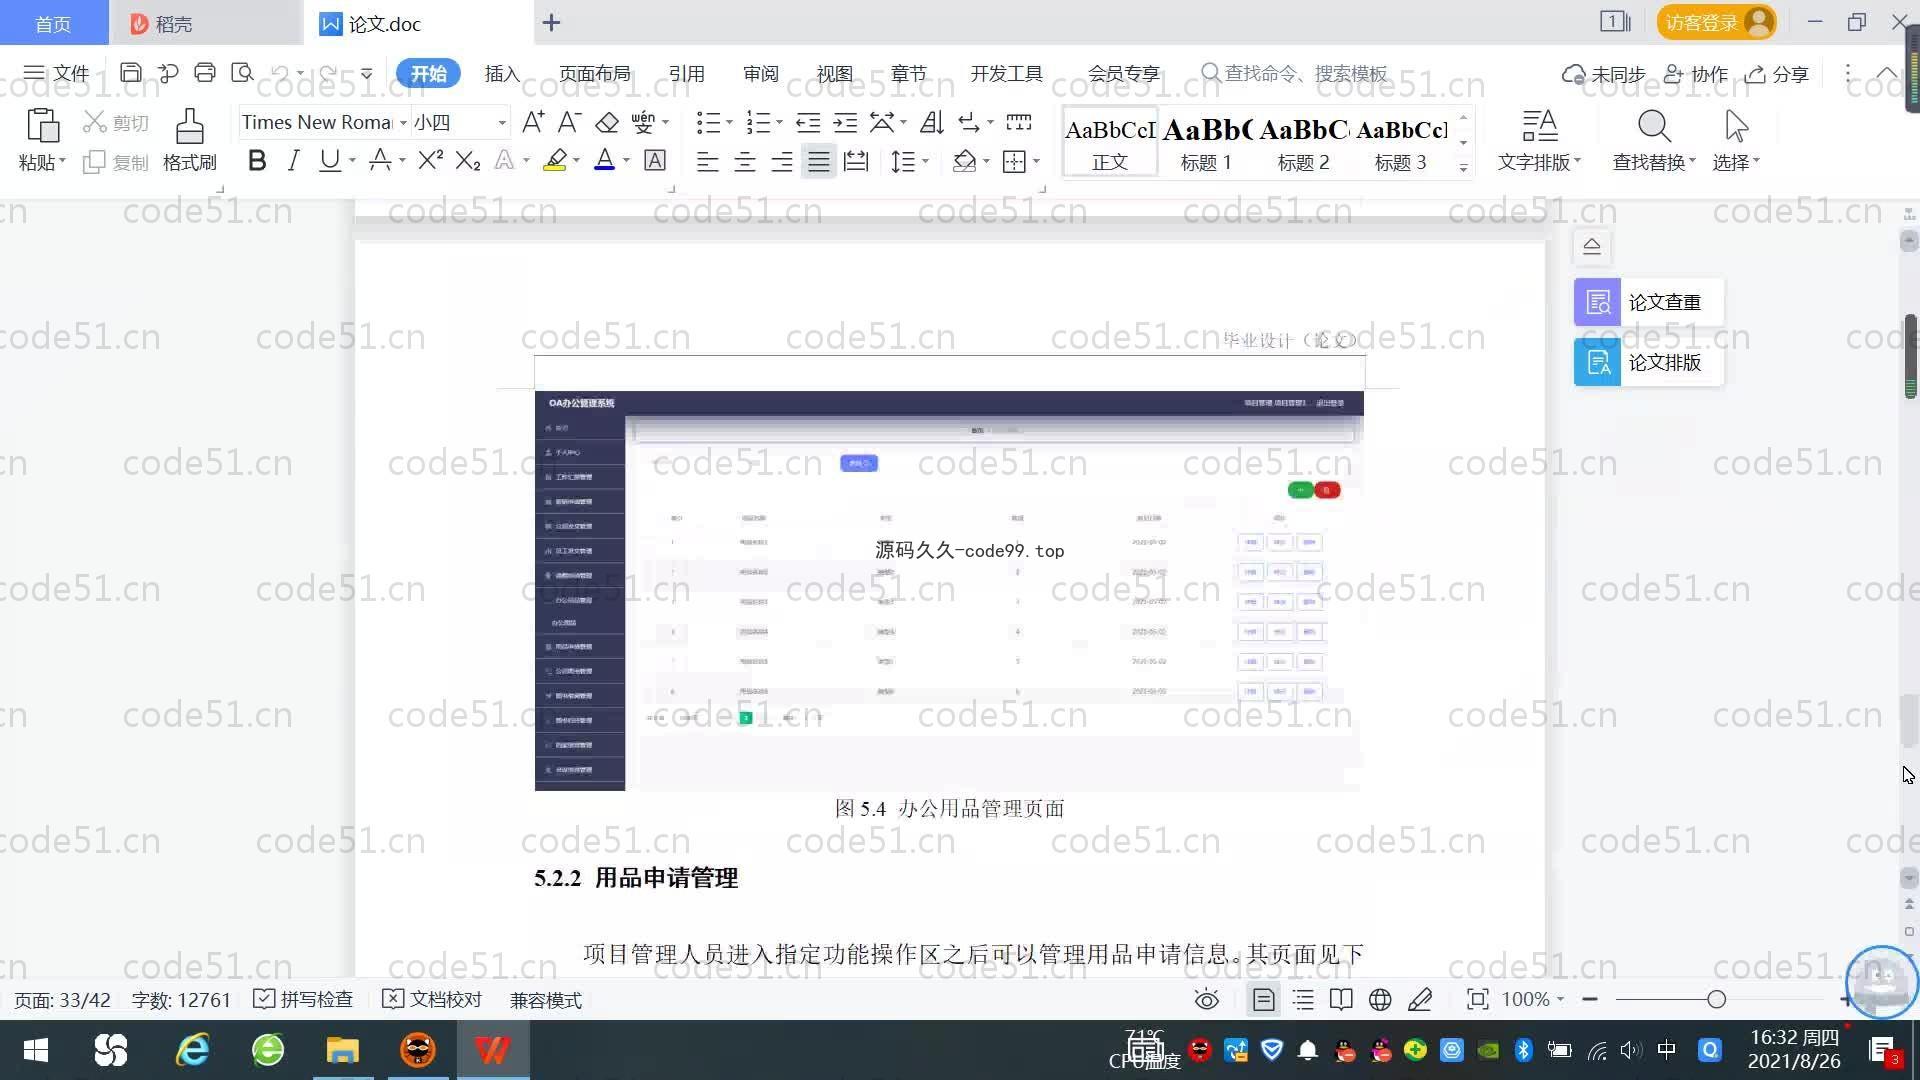Screen dimensions: 1920x1080
Task: Expand font color options arrow
Action: click(626, 160)
